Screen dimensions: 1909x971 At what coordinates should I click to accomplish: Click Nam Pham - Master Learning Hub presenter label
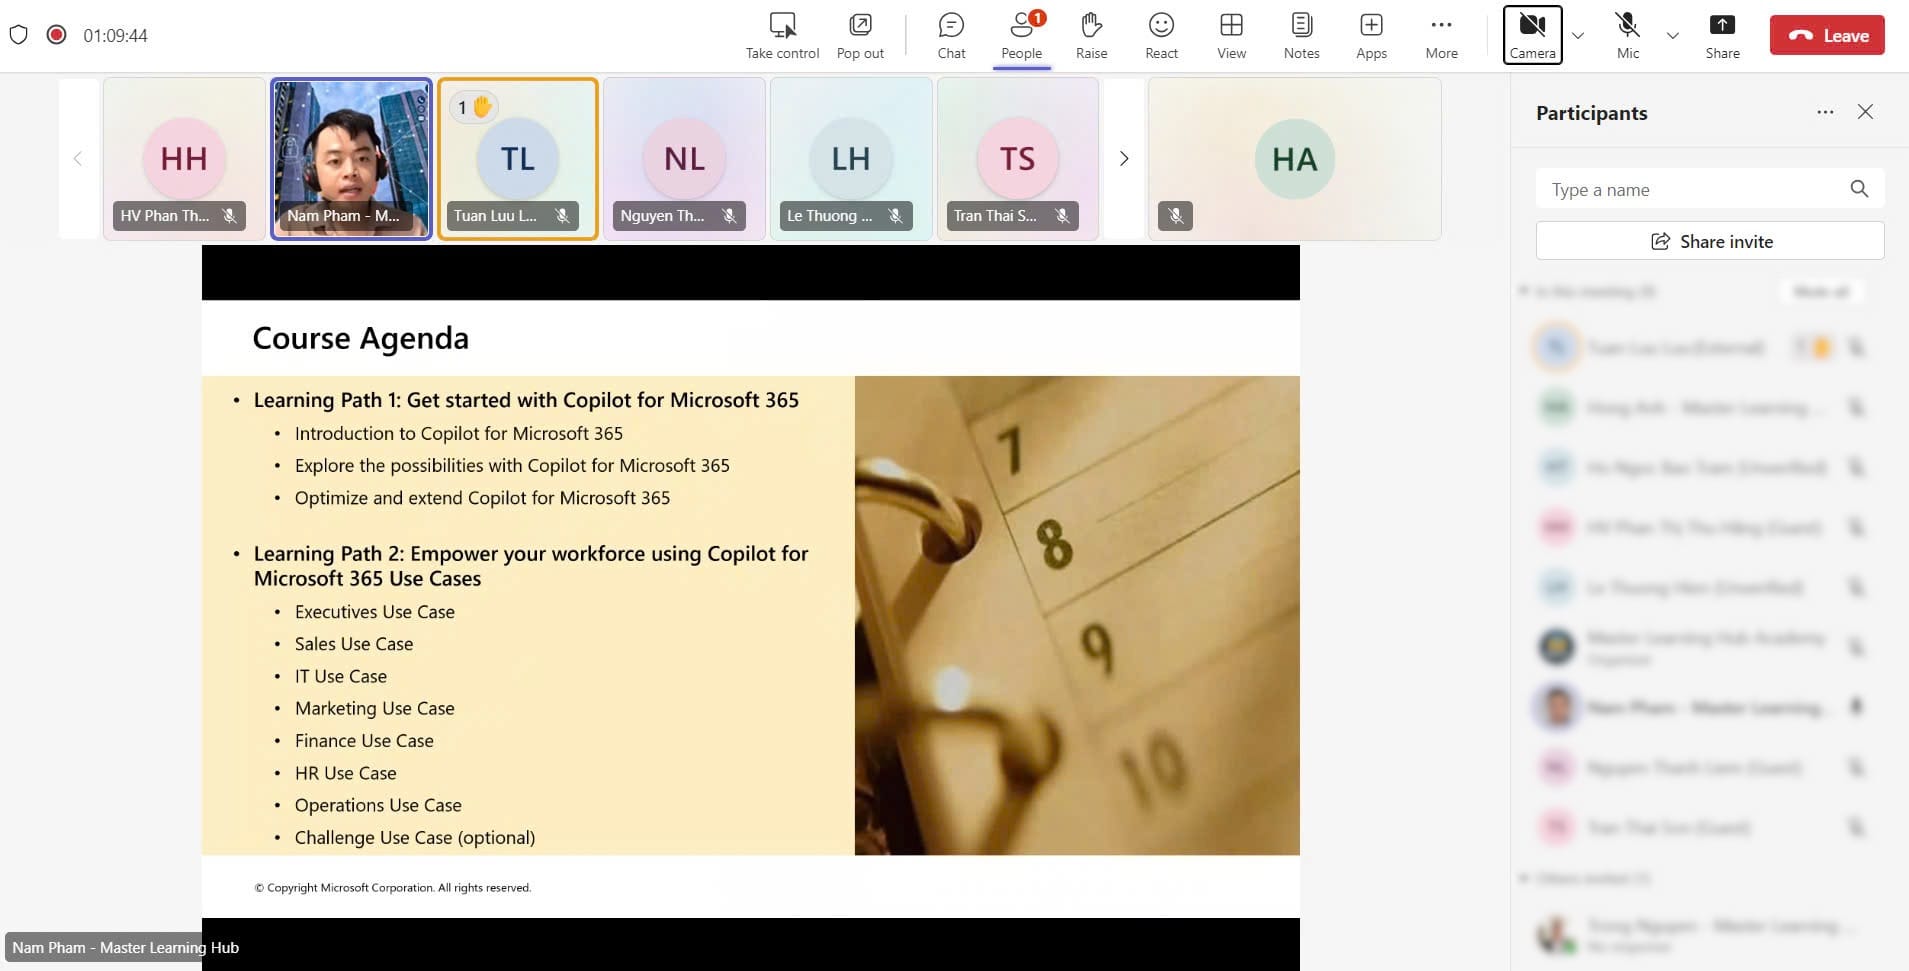click(125, 947)
